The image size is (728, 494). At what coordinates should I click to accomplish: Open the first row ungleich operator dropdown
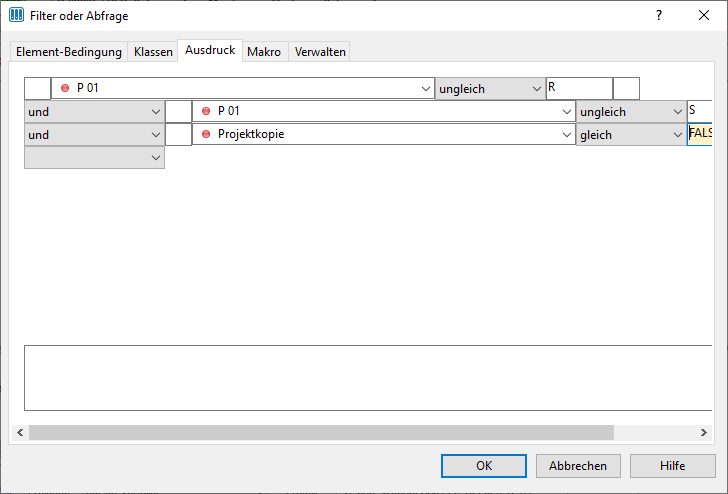[490, 88]
